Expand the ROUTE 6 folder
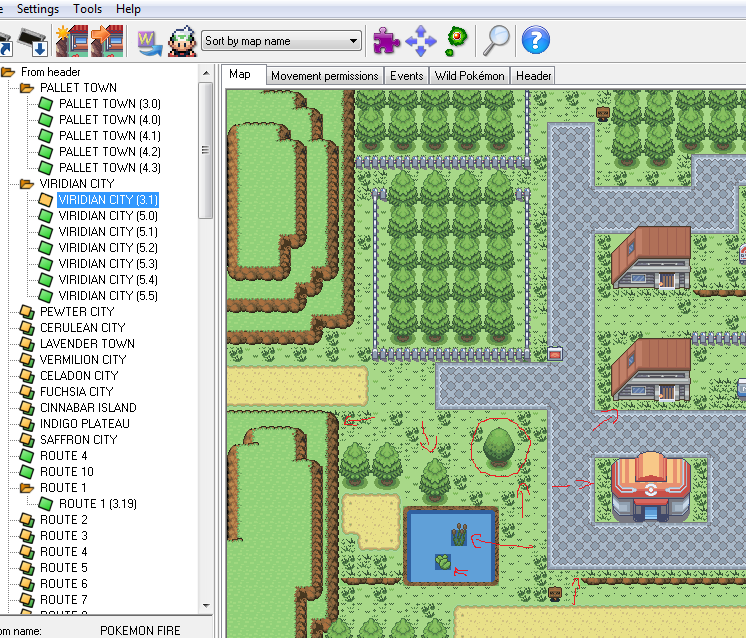Viewport: 748px width, 638px height. [x=27, y=584]
